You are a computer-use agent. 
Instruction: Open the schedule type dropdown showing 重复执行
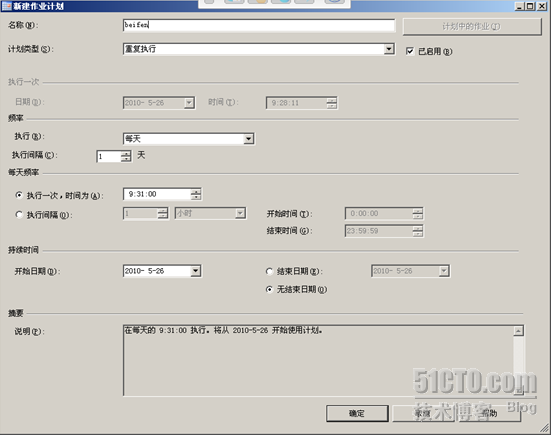(389, 49)
